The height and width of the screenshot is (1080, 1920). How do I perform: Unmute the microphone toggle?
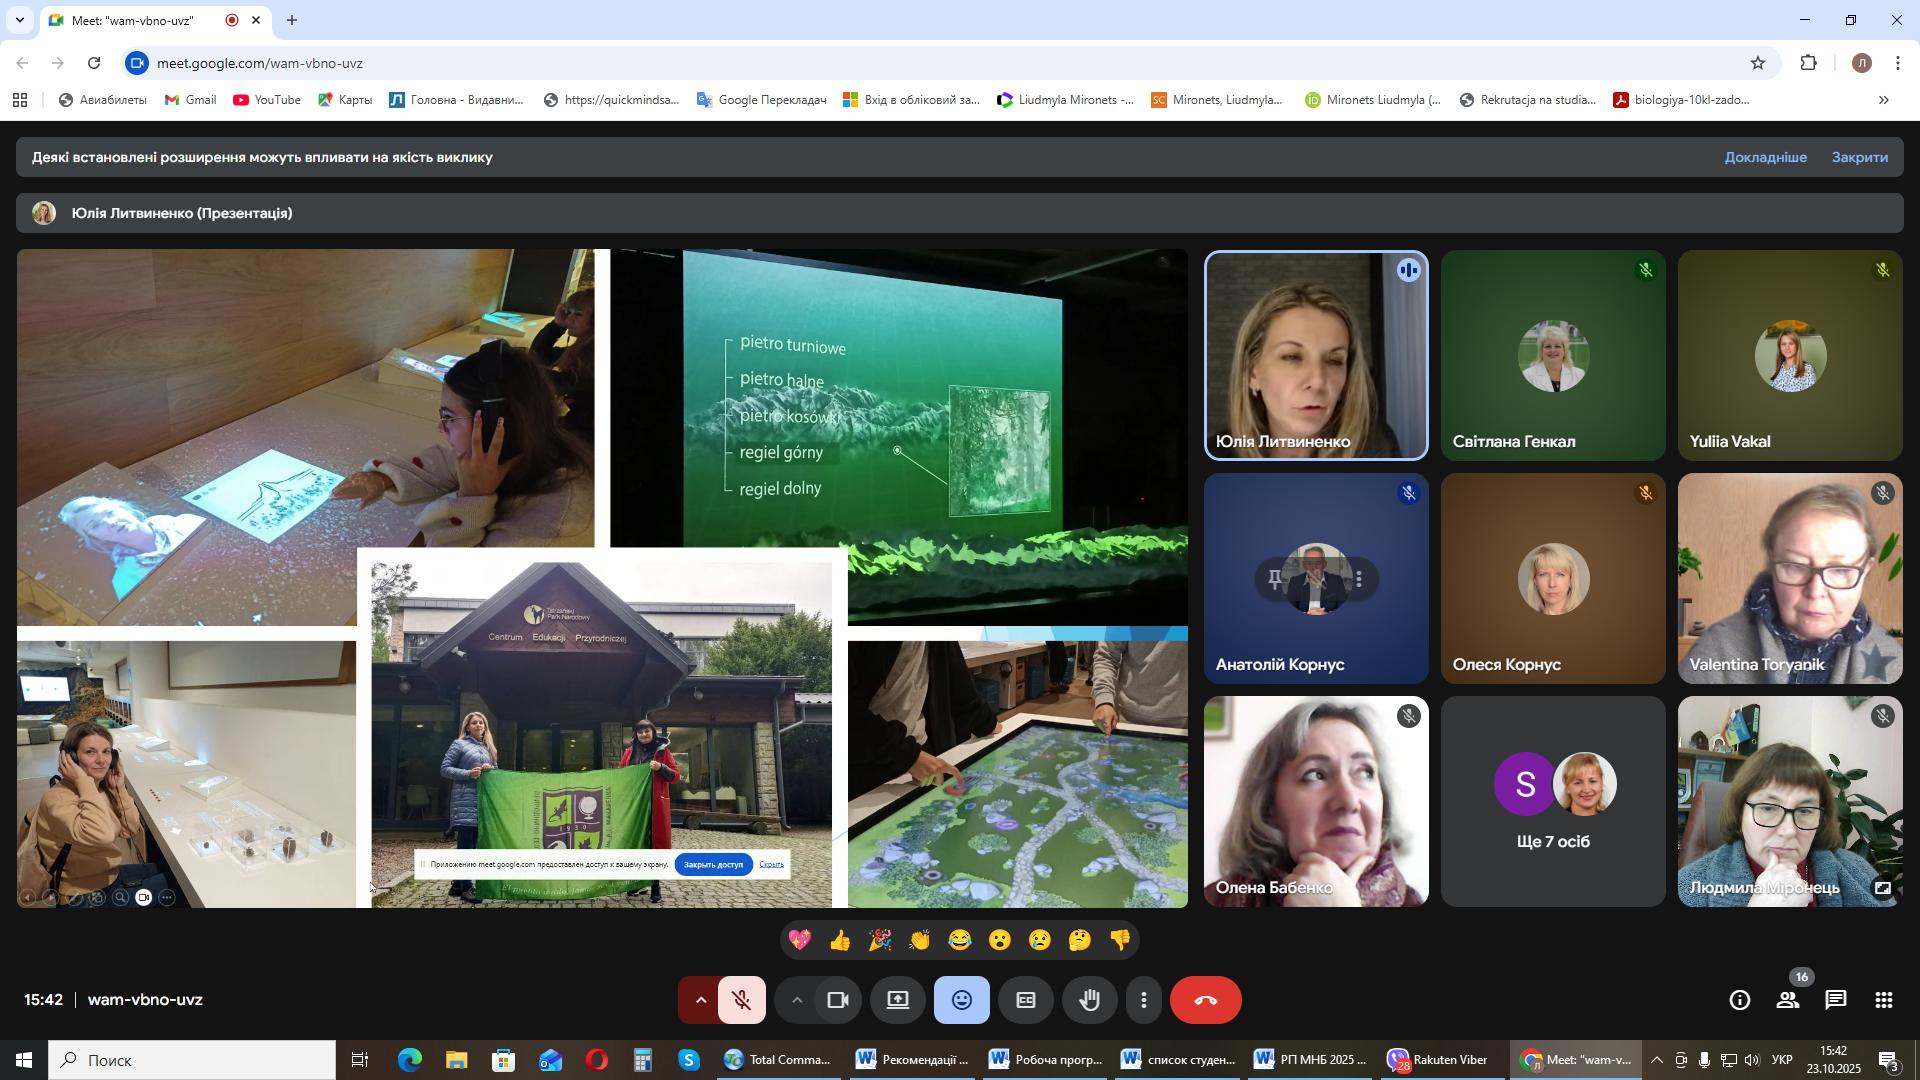741,1000
